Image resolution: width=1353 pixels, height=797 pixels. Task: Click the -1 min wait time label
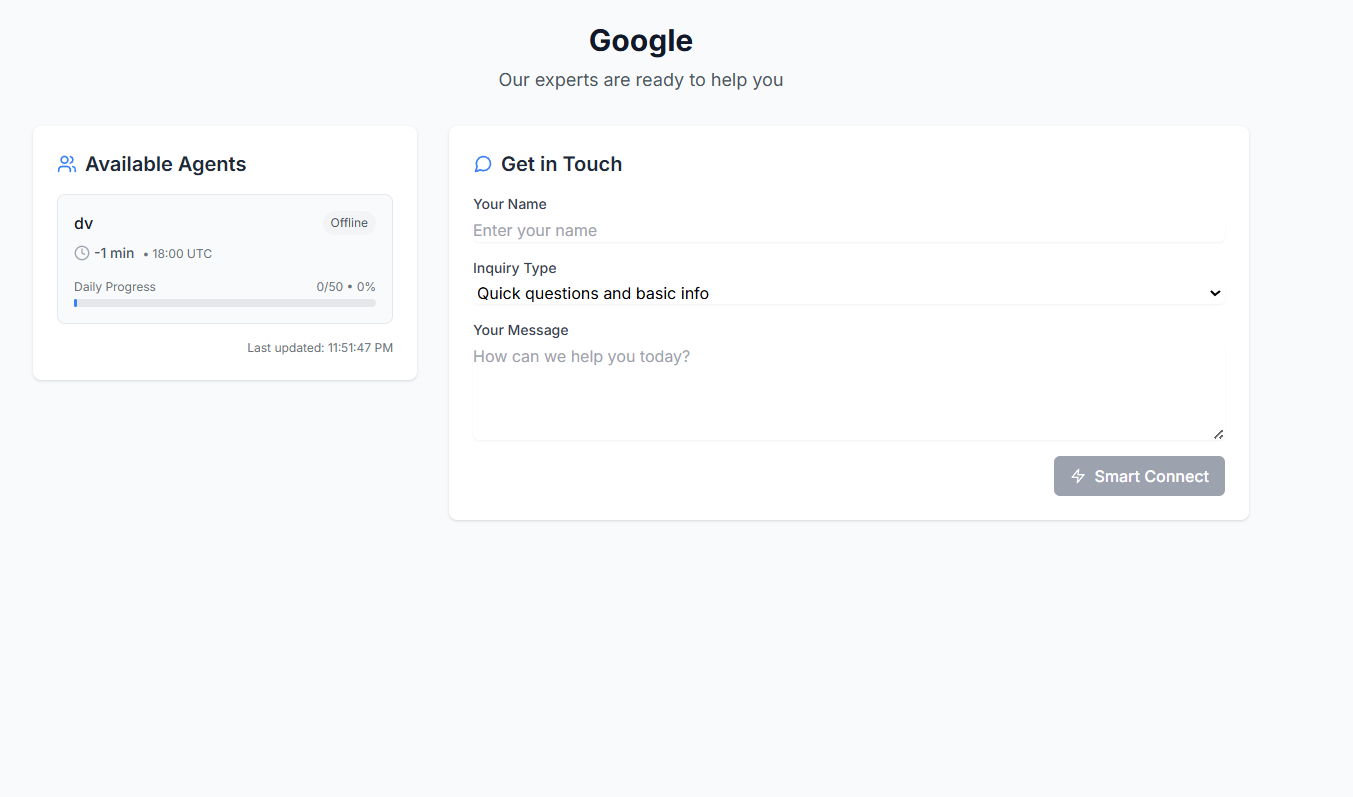point(113,253)
